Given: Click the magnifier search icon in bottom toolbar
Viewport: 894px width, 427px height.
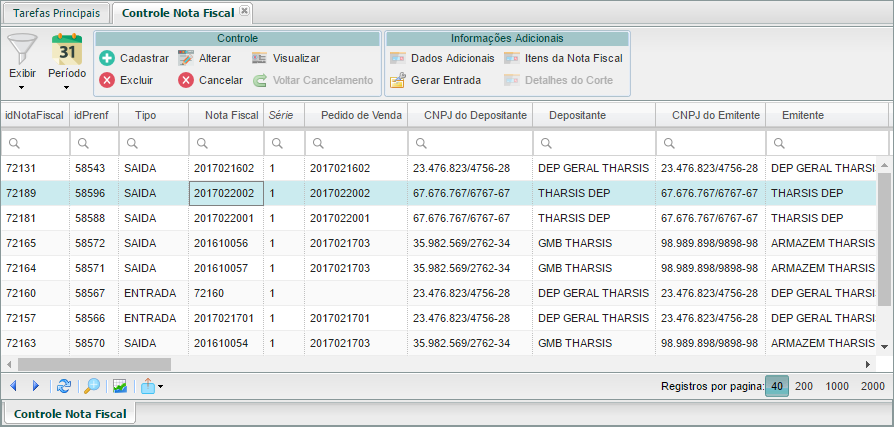Looking at the screenshot, I should (x=91, y=386).
